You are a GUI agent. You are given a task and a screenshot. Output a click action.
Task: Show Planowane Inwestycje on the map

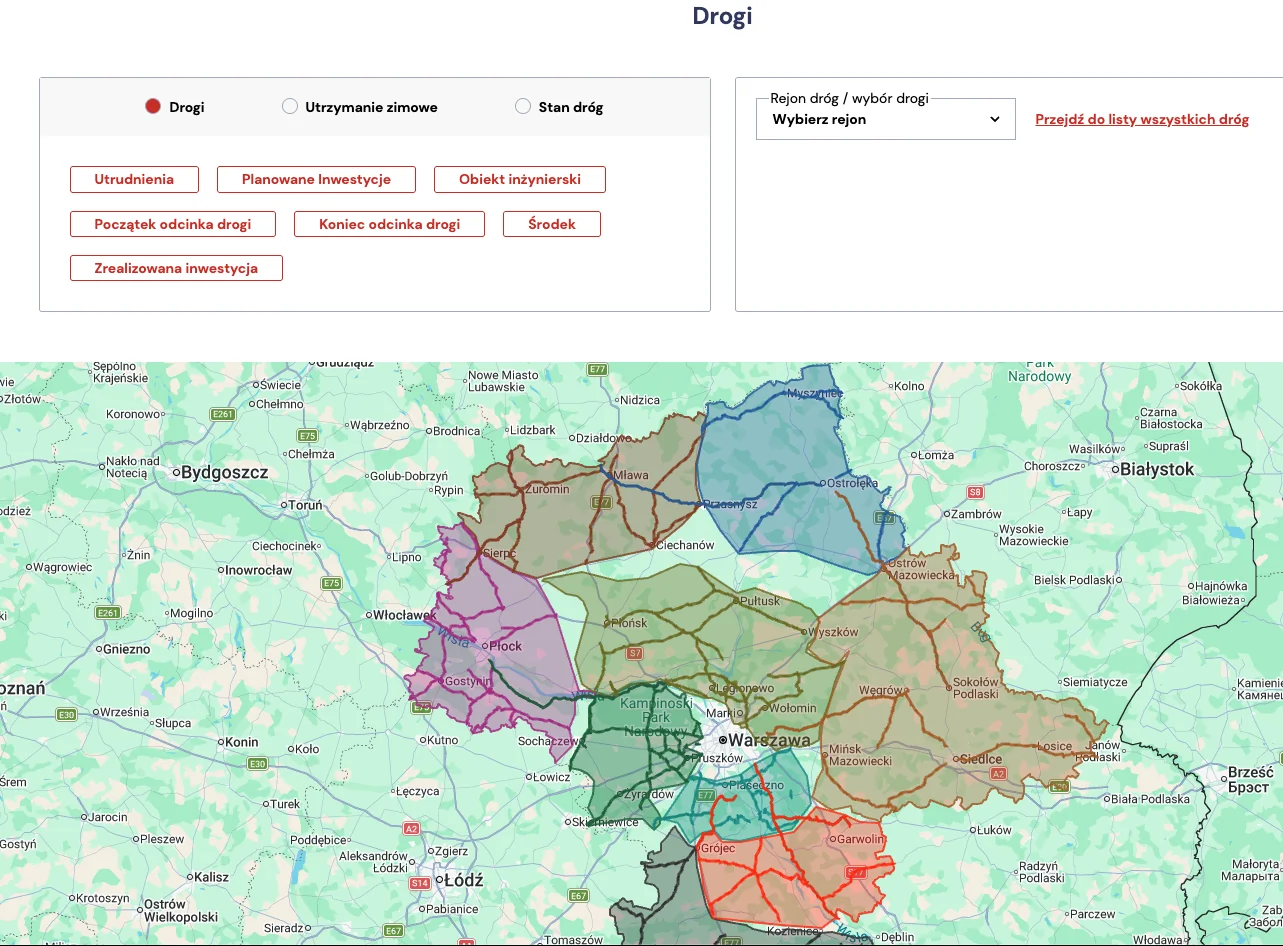(x=316, y=180)
